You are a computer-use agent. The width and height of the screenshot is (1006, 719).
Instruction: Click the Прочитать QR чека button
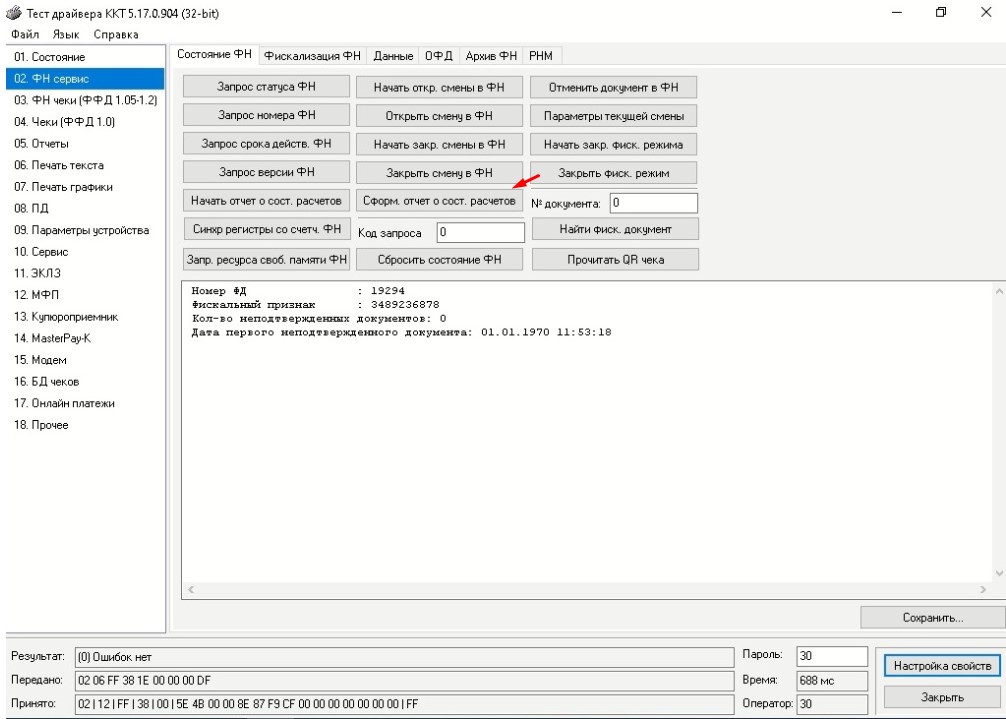615,259
